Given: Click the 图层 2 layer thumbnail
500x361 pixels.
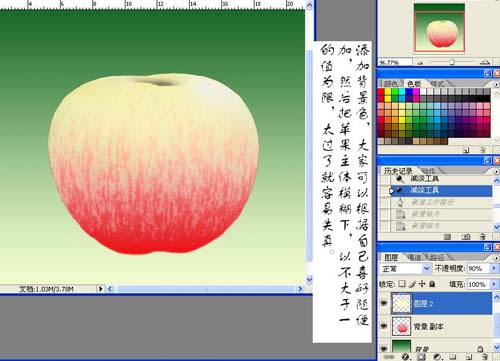Looking at the screenshot, I should pyautogui.click(x=401, y=303).
